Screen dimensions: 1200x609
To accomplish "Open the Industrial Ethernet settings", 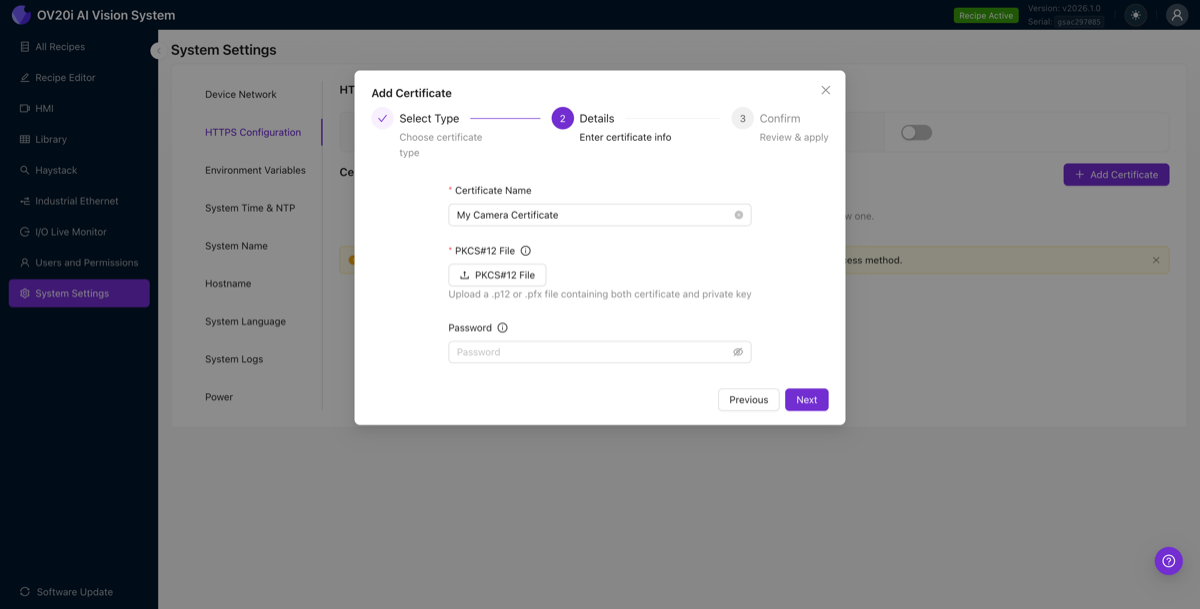I will (x=74, y=200).
